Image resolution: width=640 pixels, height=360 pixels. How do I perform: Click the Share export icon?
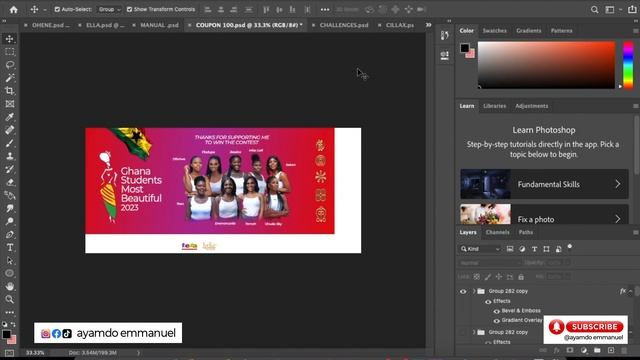coord(632,9)
